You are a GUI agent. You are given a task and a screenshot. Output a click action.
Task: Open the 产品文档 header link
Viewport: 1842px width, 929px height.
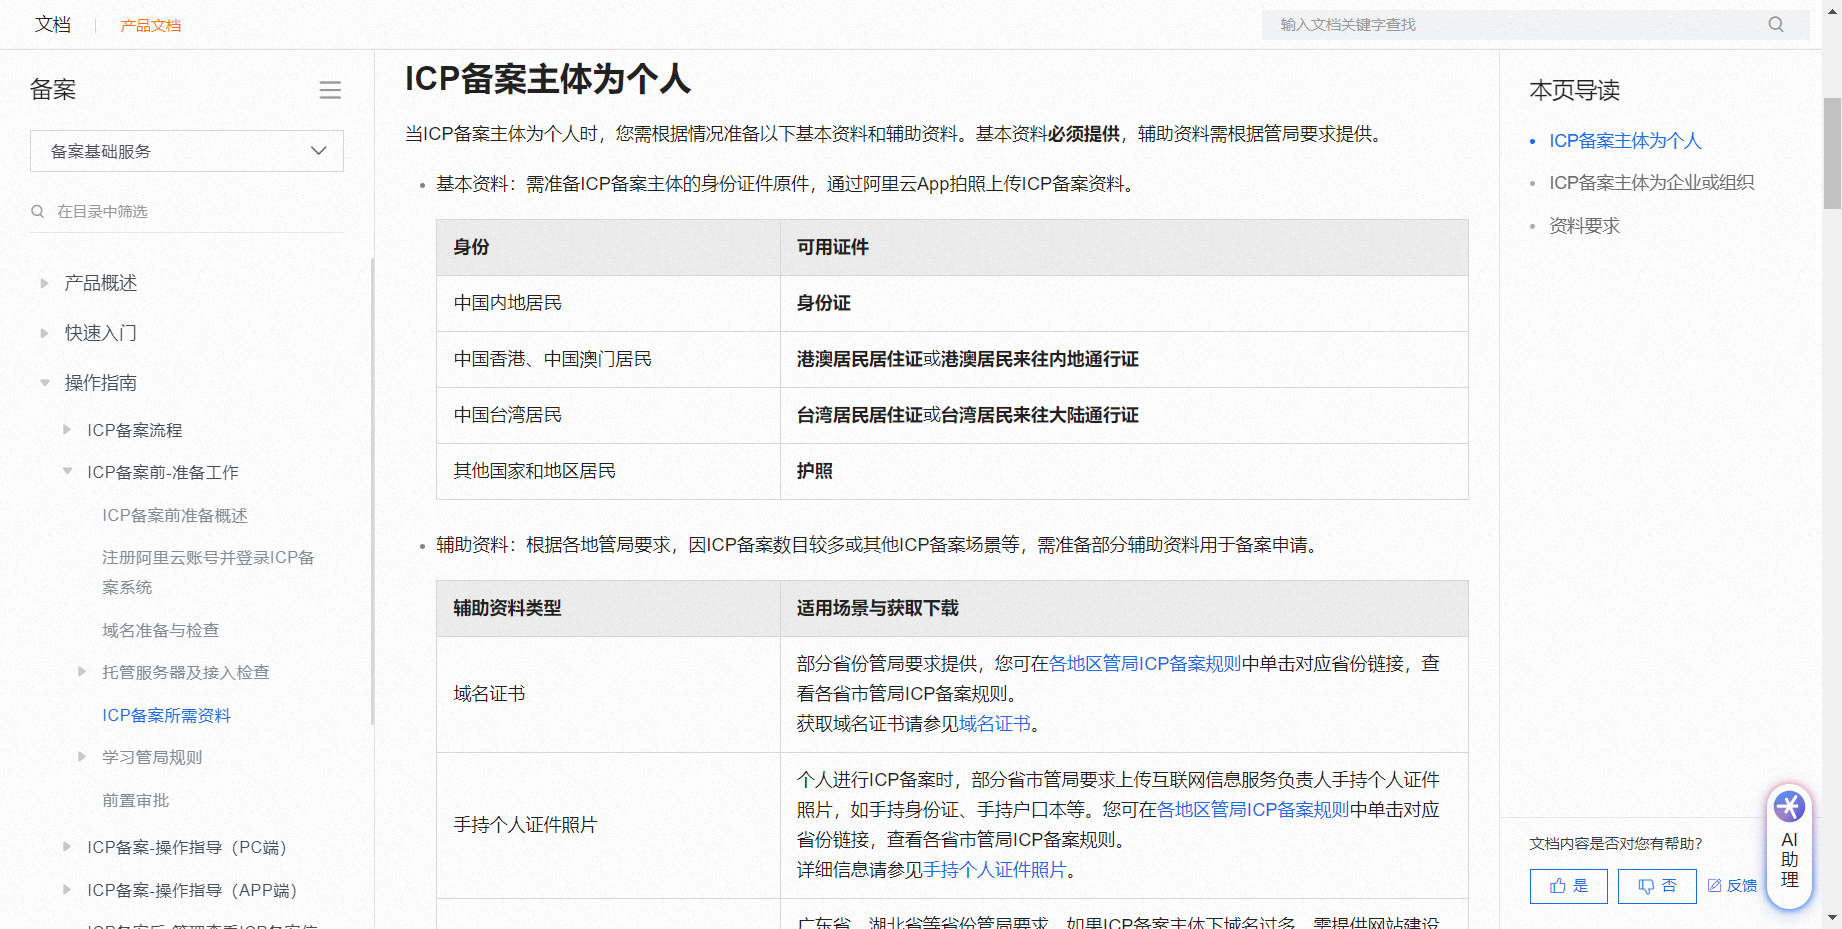pos(151,25)
